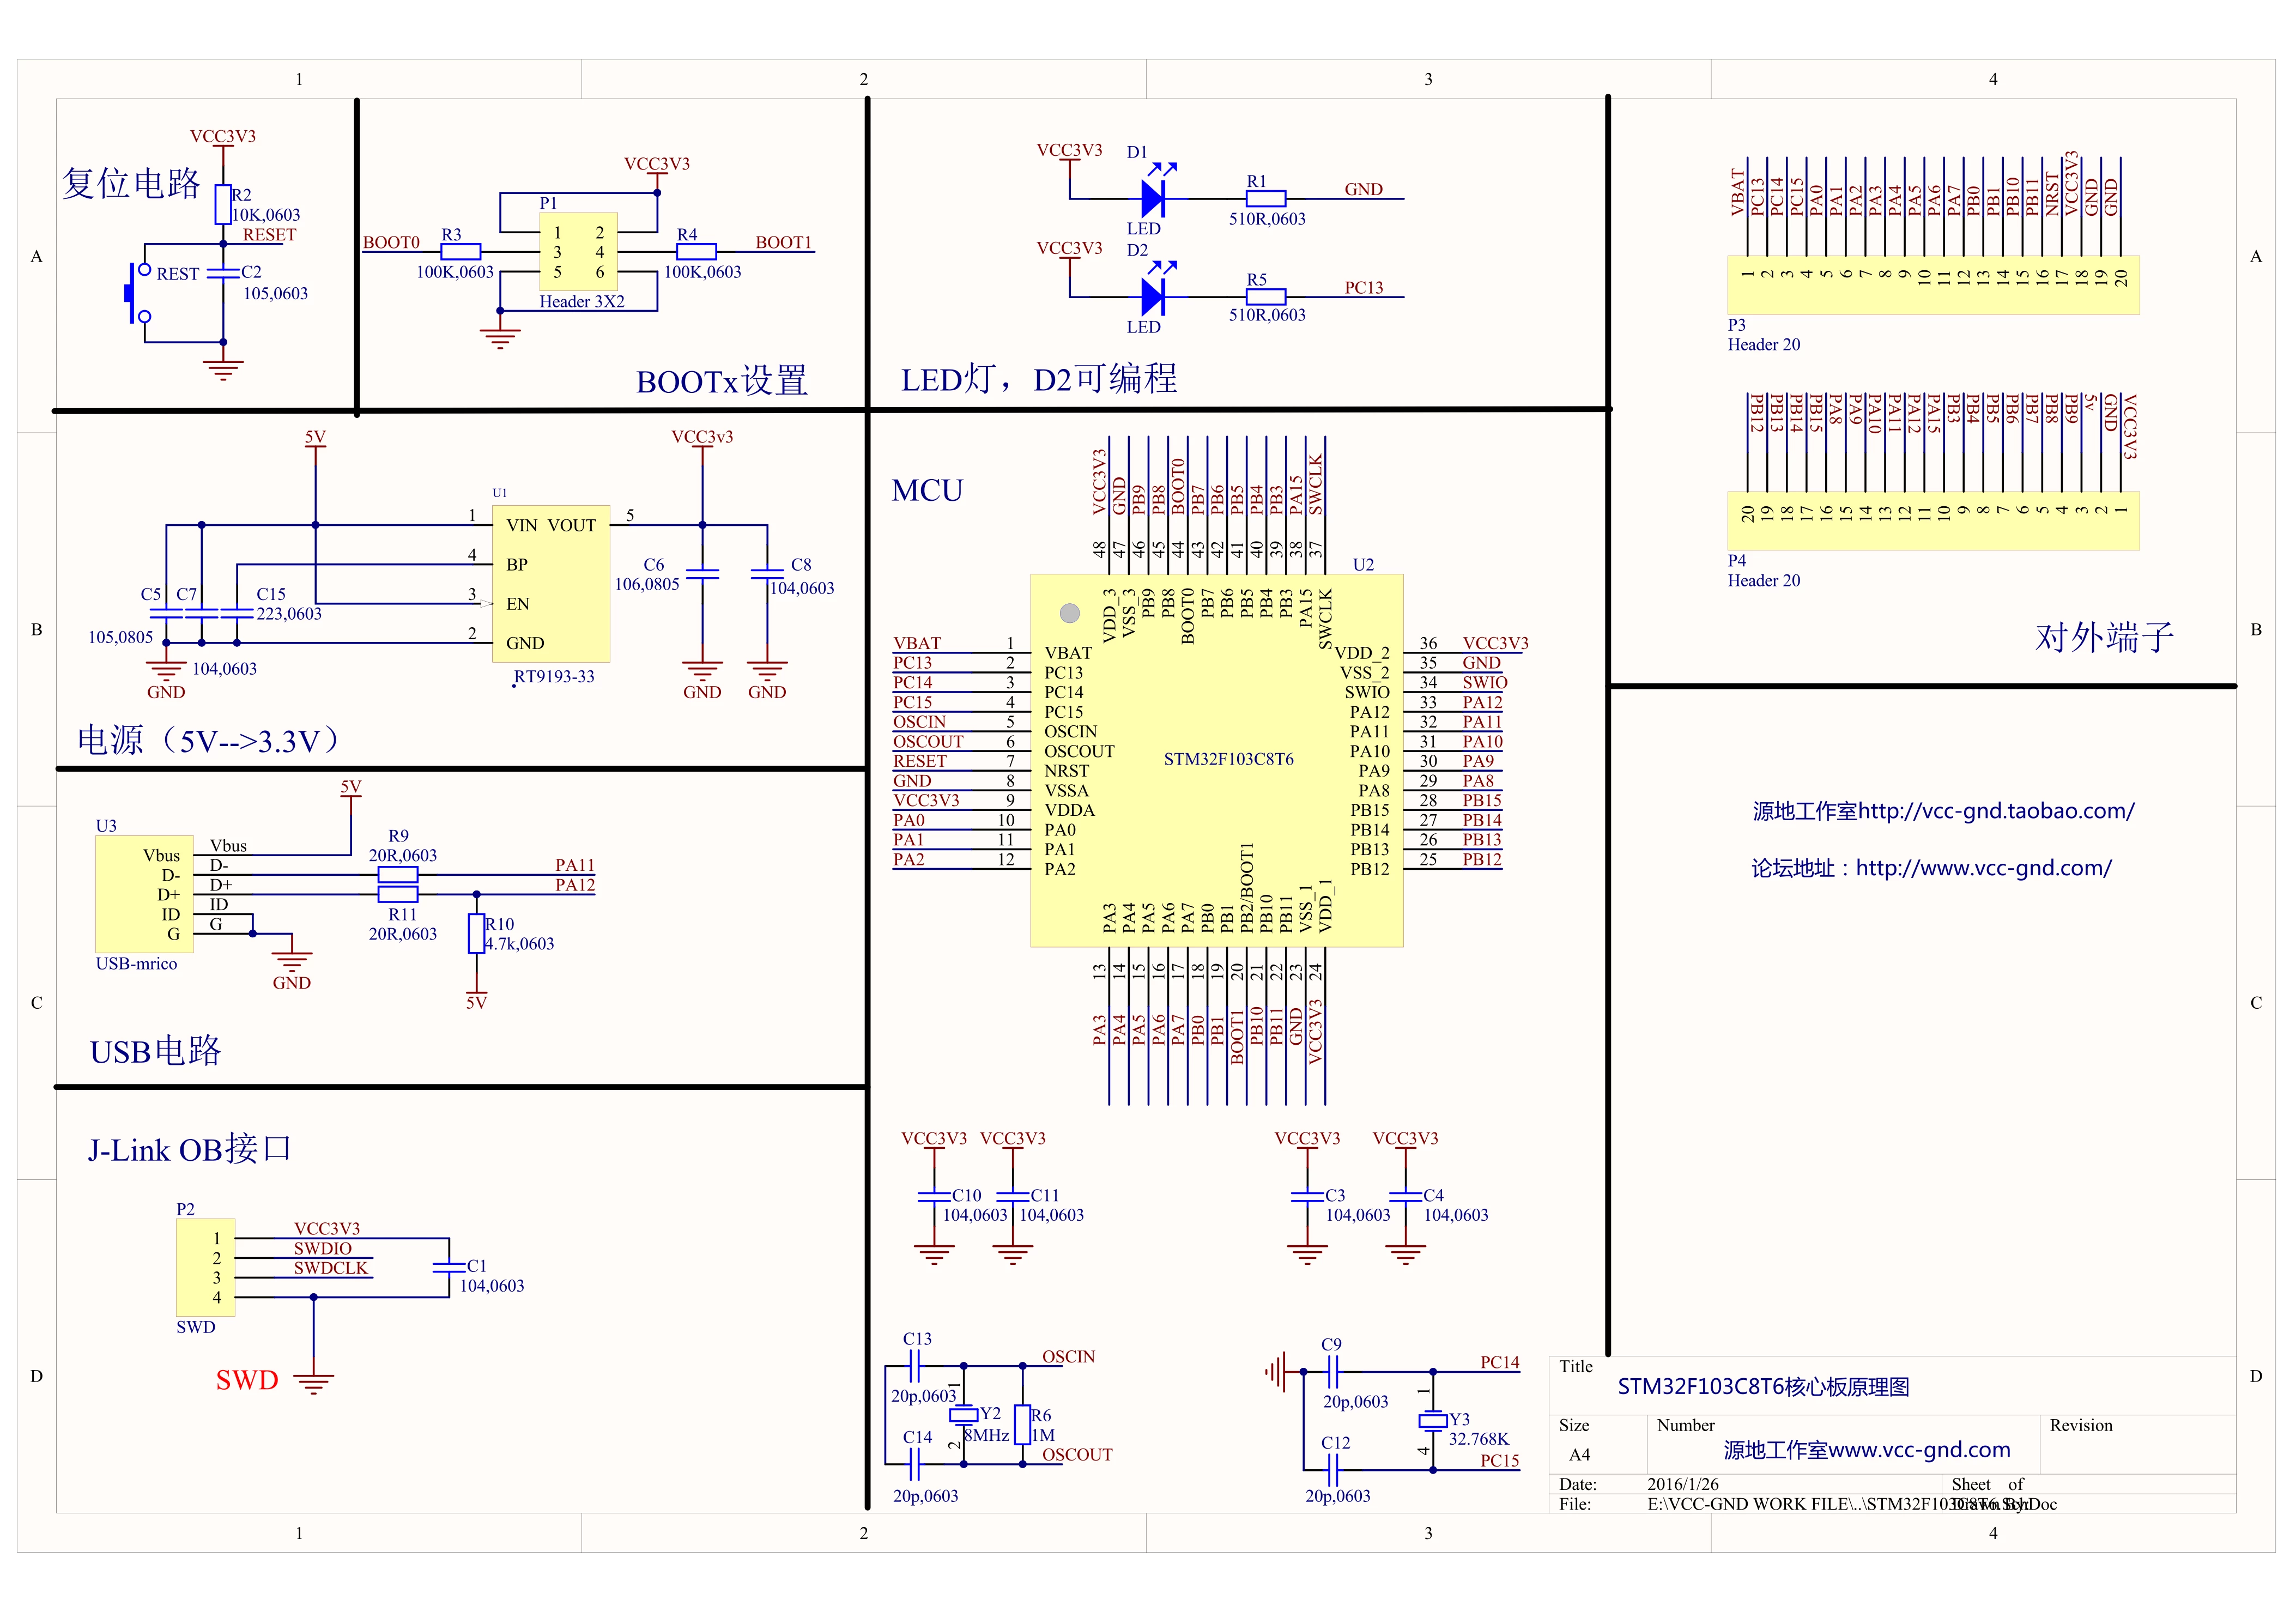Click the pin-1 dot marker on U2
The image size is (2296, 1624).
click(1069, 612)
